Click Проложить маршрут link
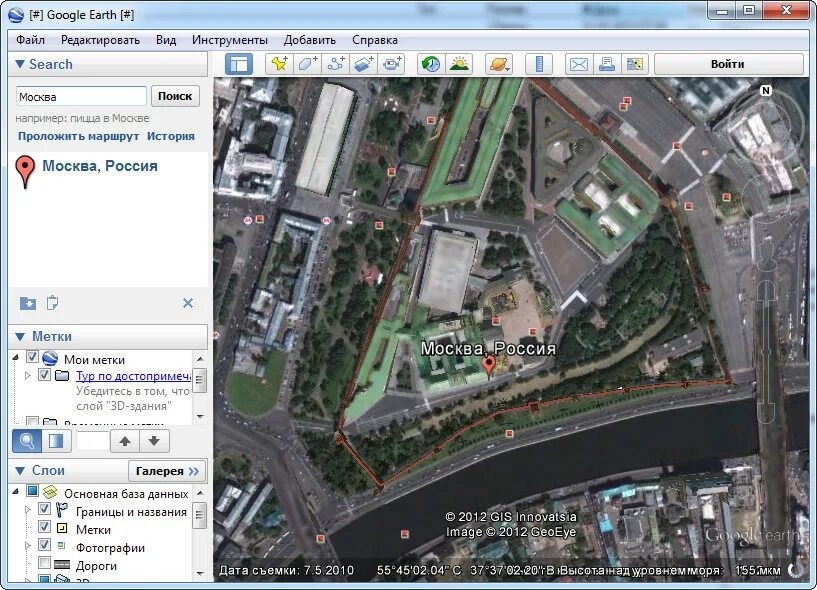 [x=78, y=136]
